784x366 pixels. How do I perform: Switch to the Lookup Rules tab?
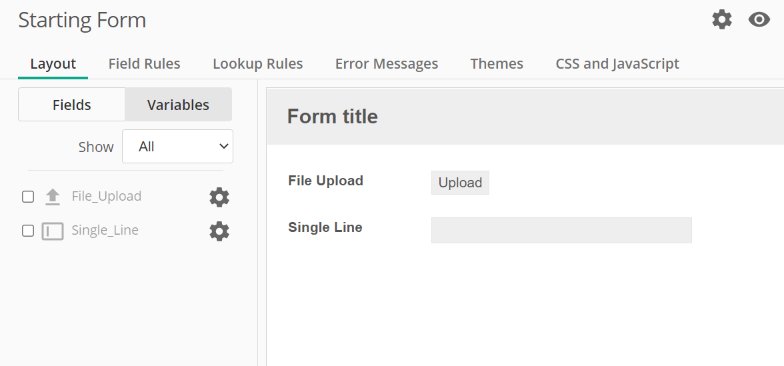(258, 64)
